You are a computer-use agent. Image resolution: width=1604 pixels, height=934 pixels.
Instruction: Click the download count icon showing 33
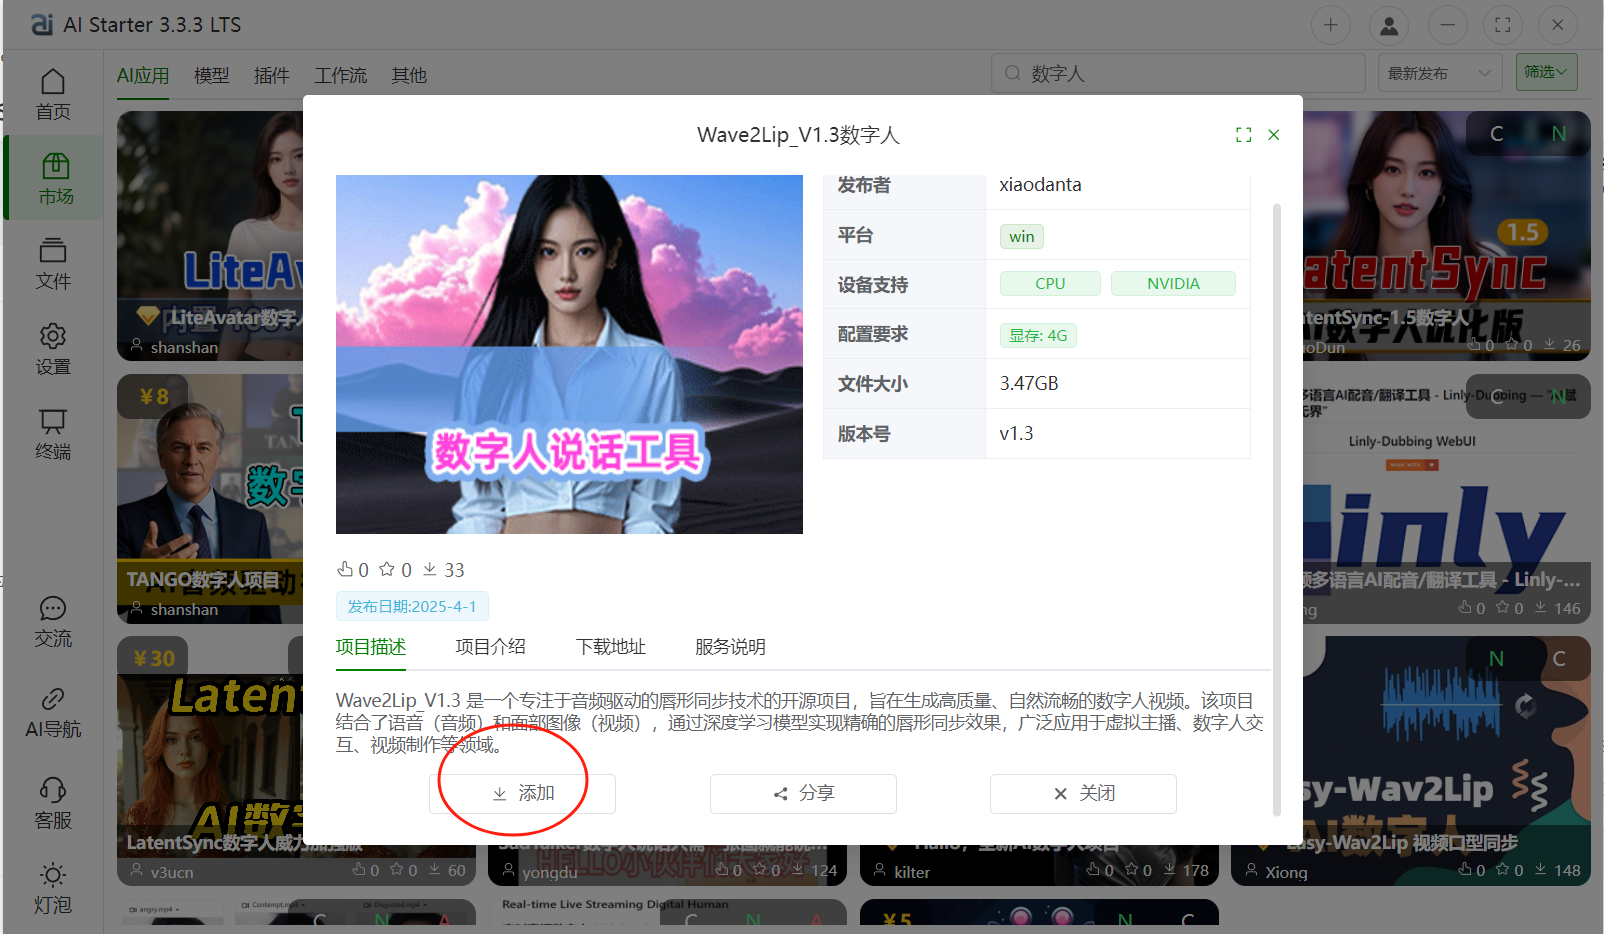point(429,569)
